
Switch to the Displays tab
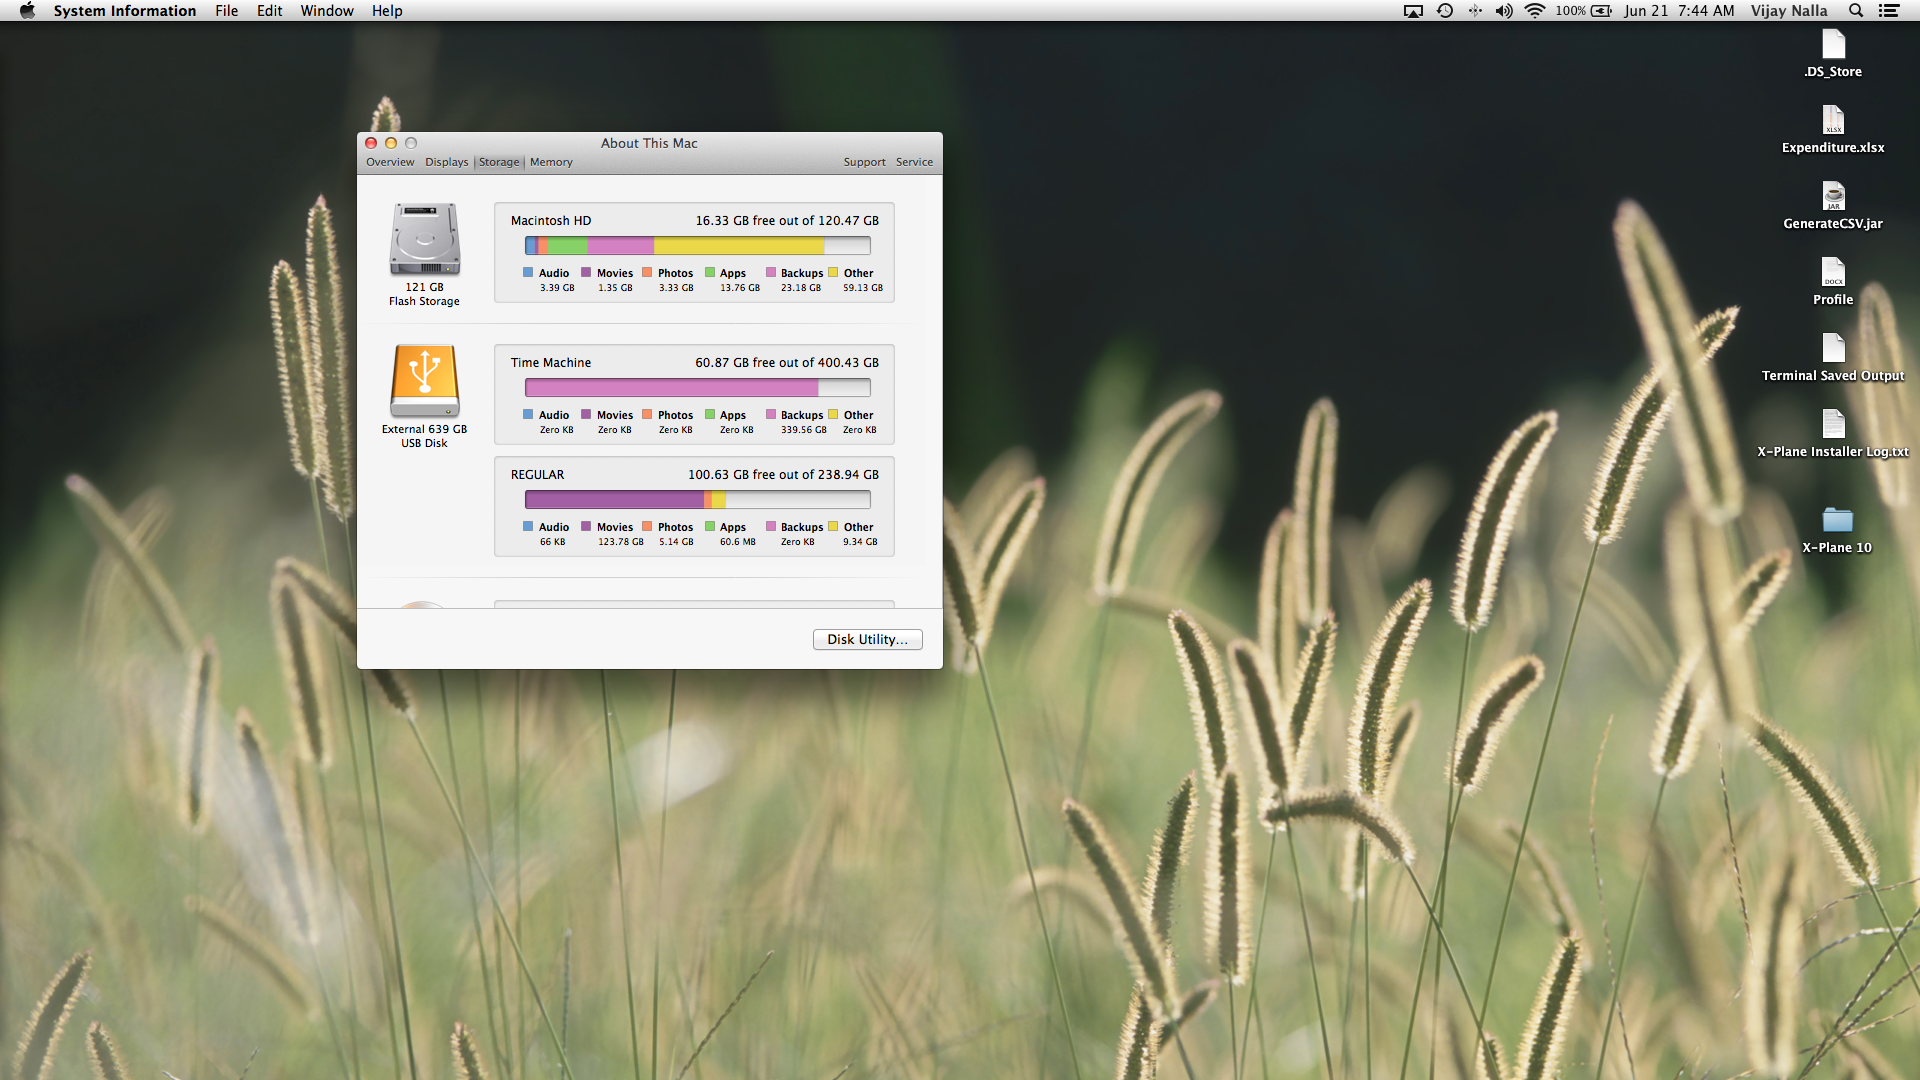tap(446, 162)
